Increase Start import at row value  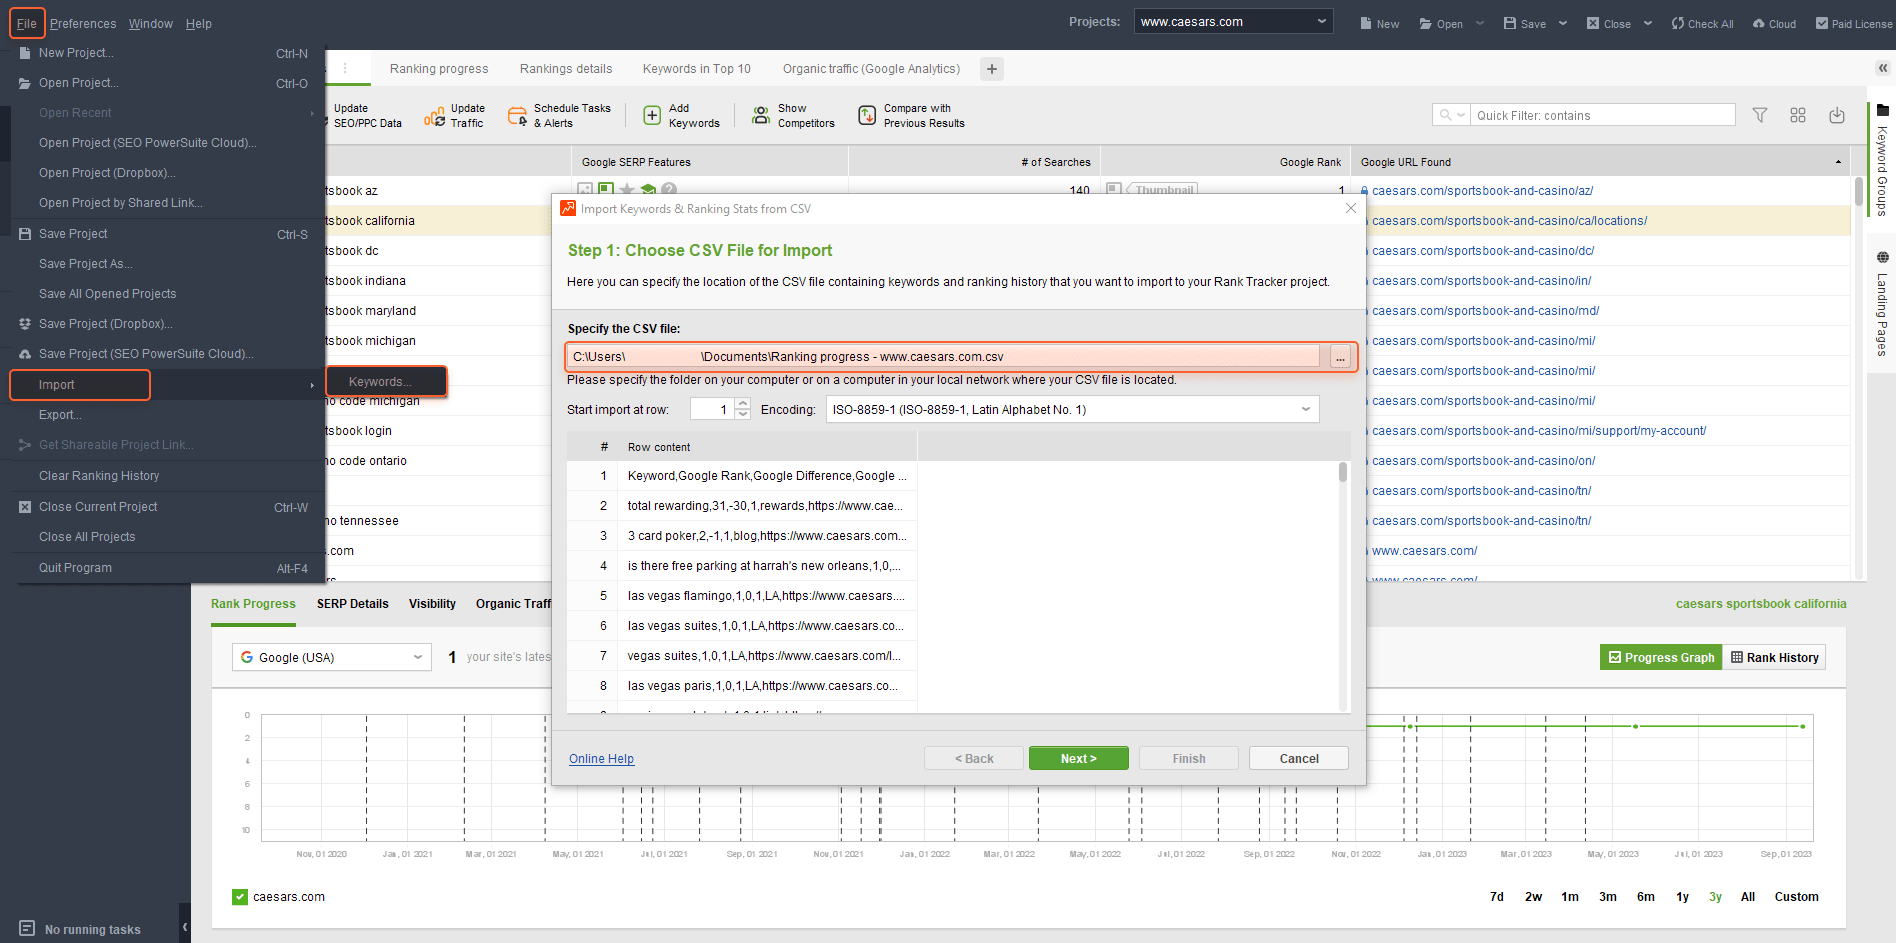click(742, 404)
